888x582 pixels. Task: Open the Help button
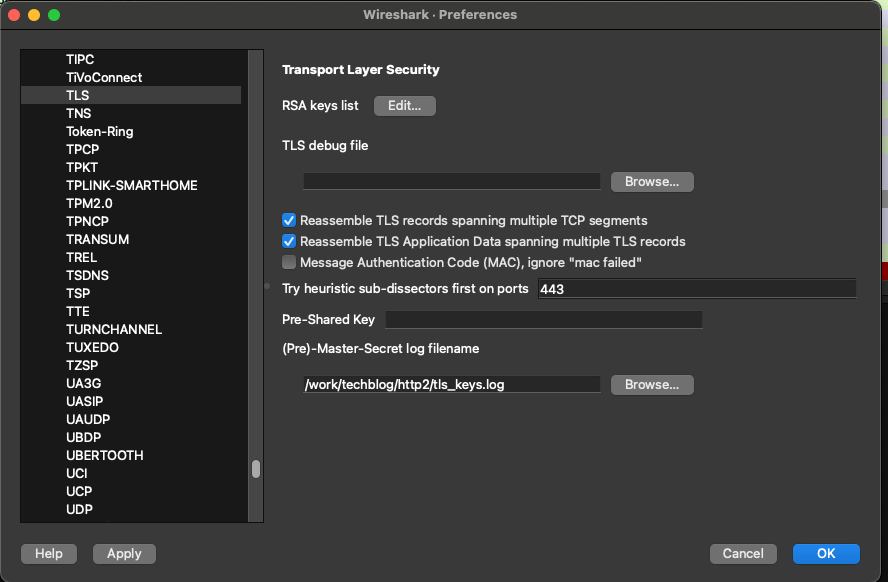tap(49, 554)
